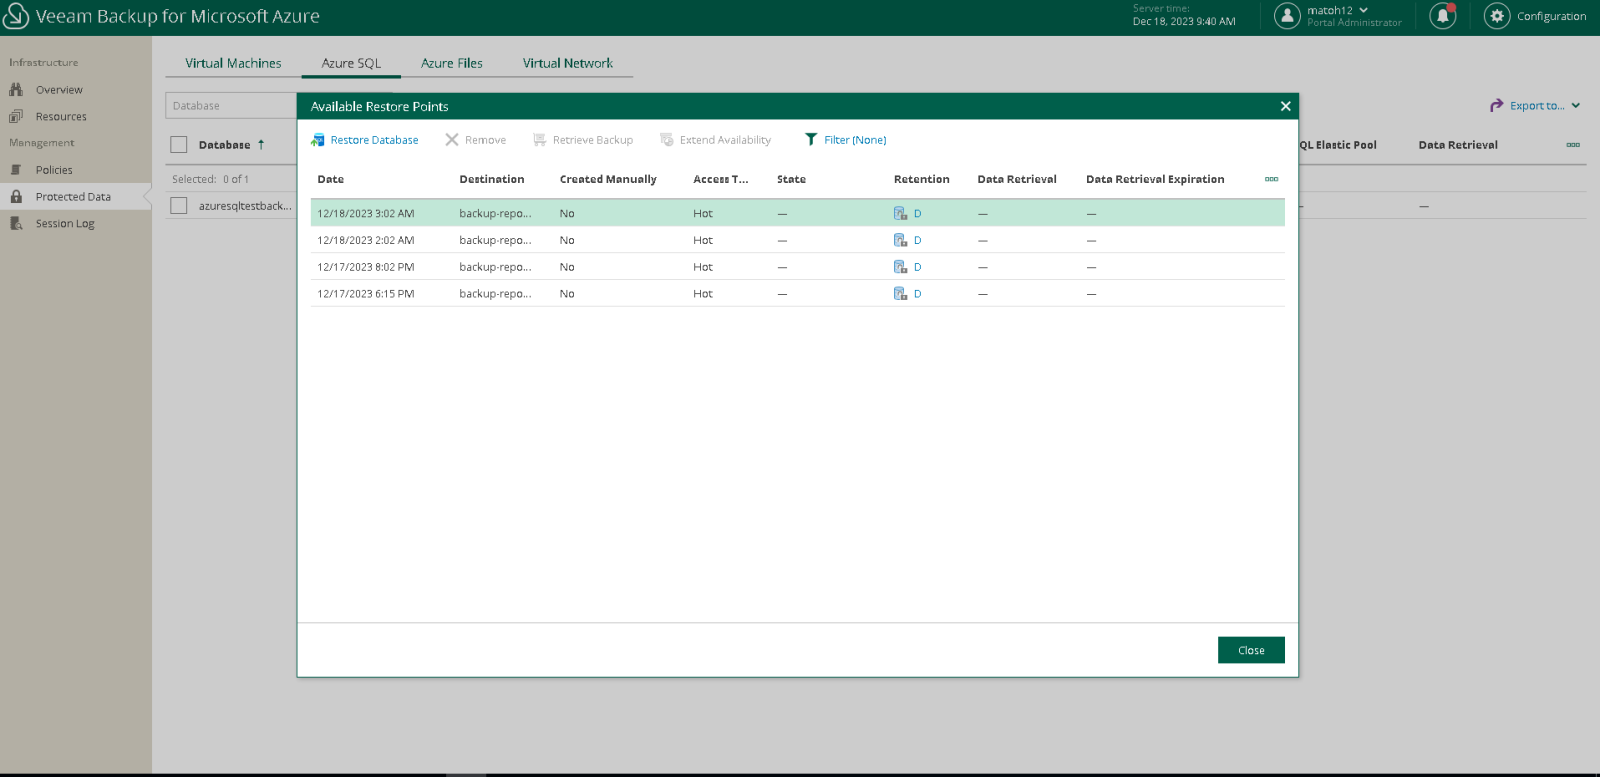Click D retention link in 2:02 AM row
This screenshot has width=1600, height=777.
pyautogui.click(x=917, y=240)
